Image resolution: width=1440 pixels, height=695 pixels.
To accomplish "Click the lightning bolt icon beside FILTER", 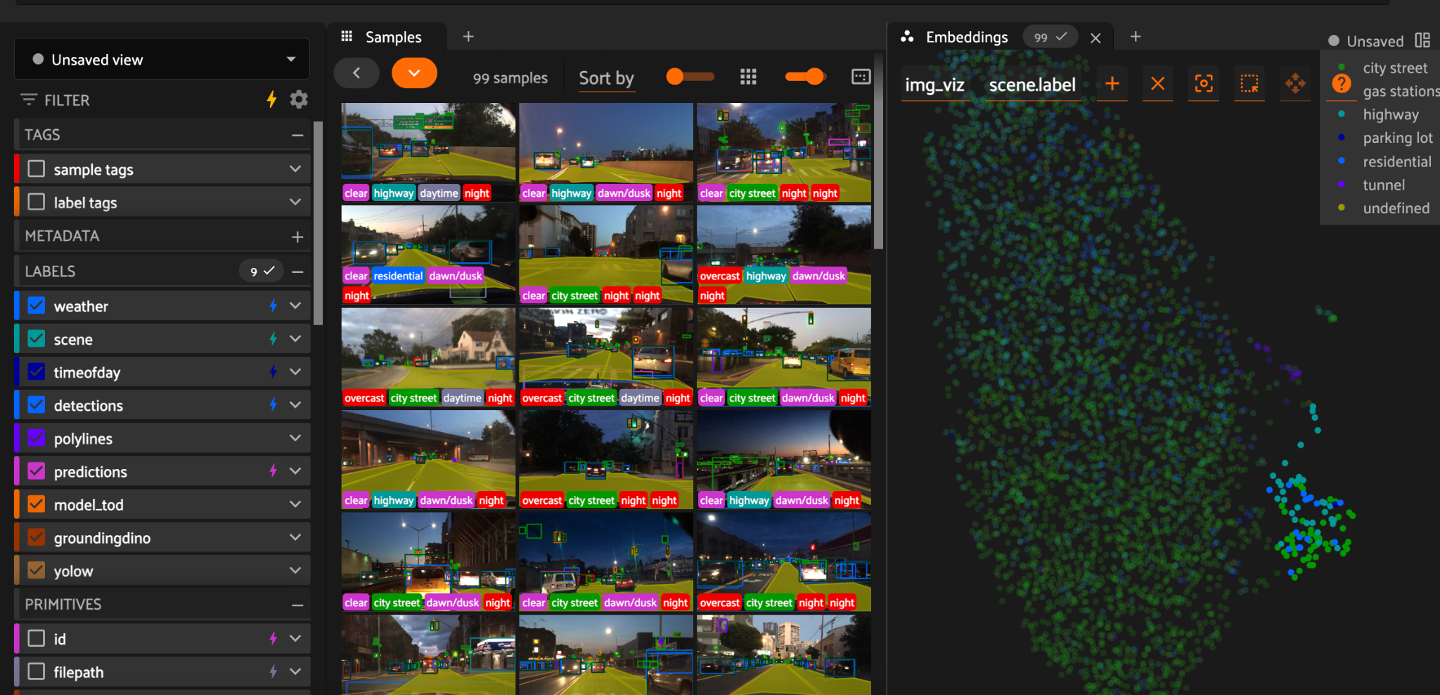I will point(271,100).
